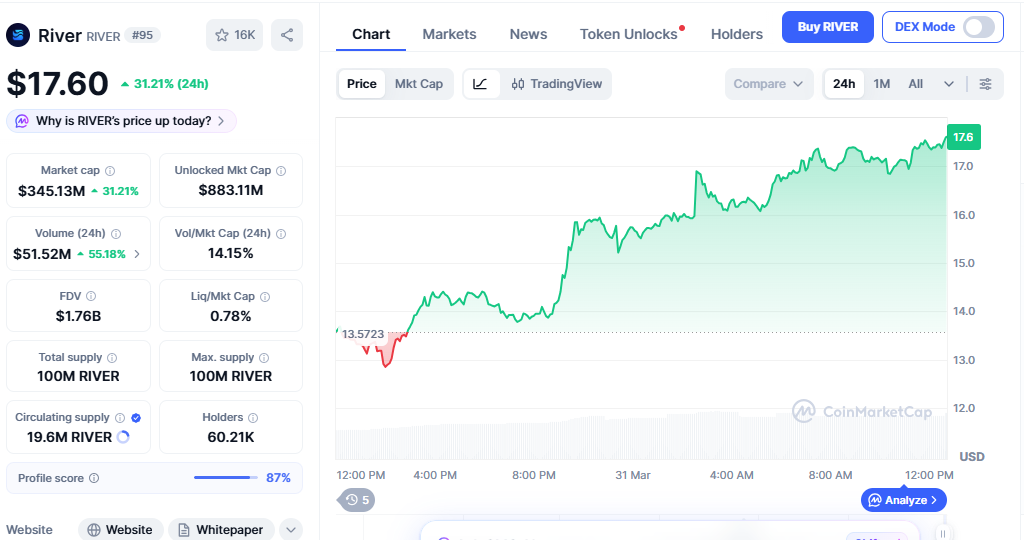Viewport: 1024px width, 540px height.
Task: Click Unlocked Mkt Cap info icon
Action: pos(281,171)
